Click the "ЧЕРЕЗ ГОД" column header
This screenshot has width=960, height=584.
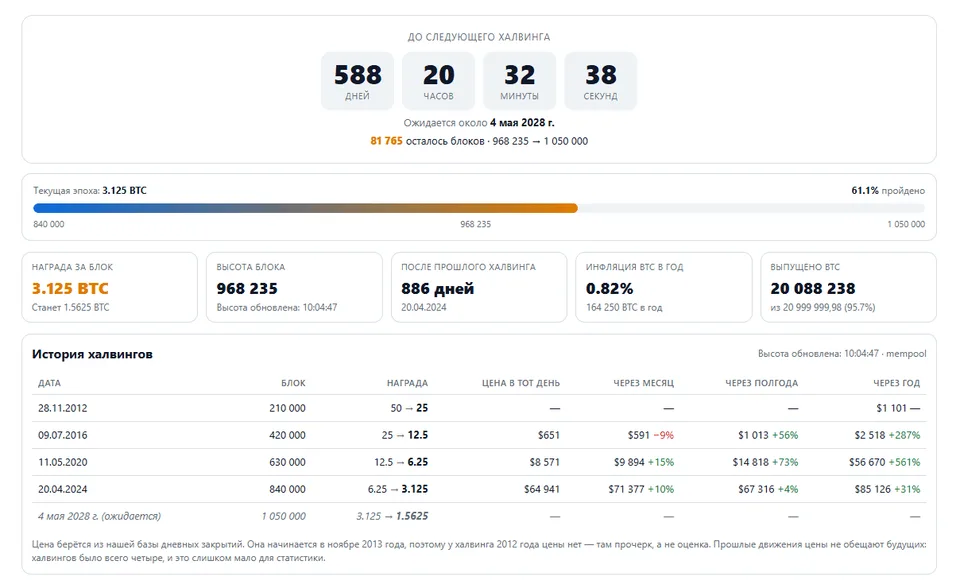(x=896, y=383)
